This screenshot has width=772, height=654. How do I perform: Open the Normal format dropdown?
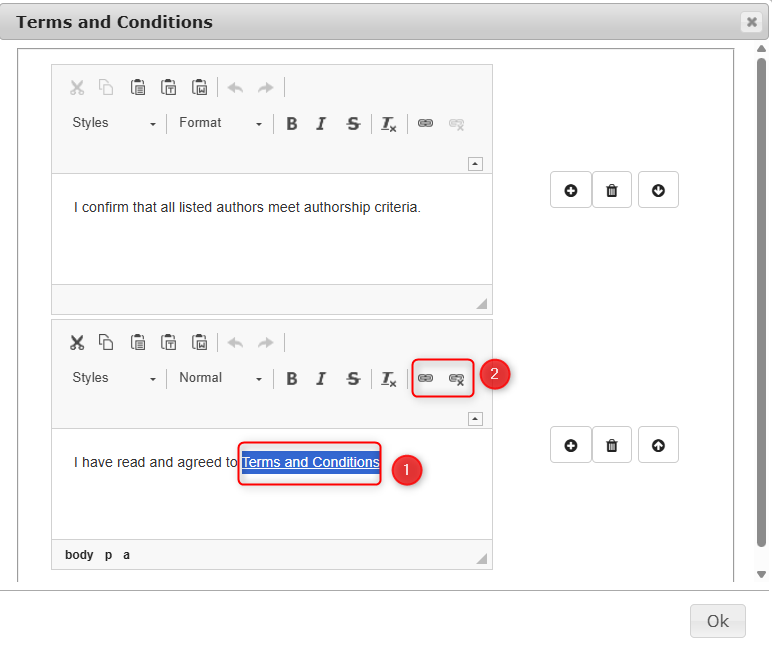pos(220,378)
